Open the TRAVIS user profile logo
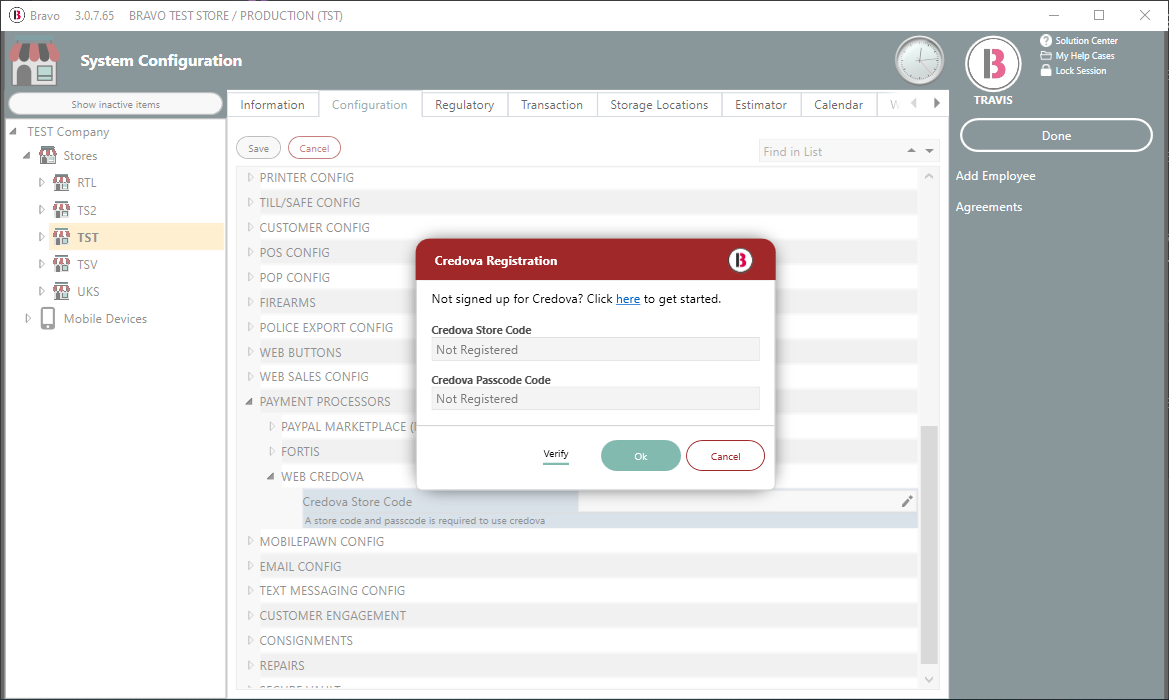The width and height of the screenshot is (1169, 700). (x=993, y=64)
